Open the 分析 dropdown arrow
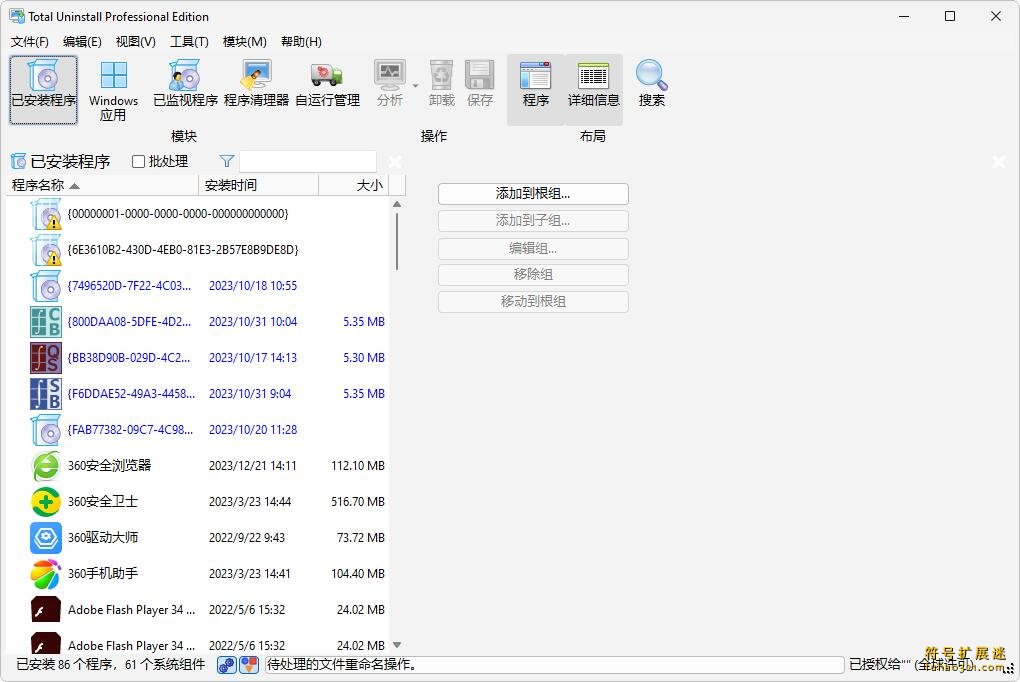 pos(416,85)
